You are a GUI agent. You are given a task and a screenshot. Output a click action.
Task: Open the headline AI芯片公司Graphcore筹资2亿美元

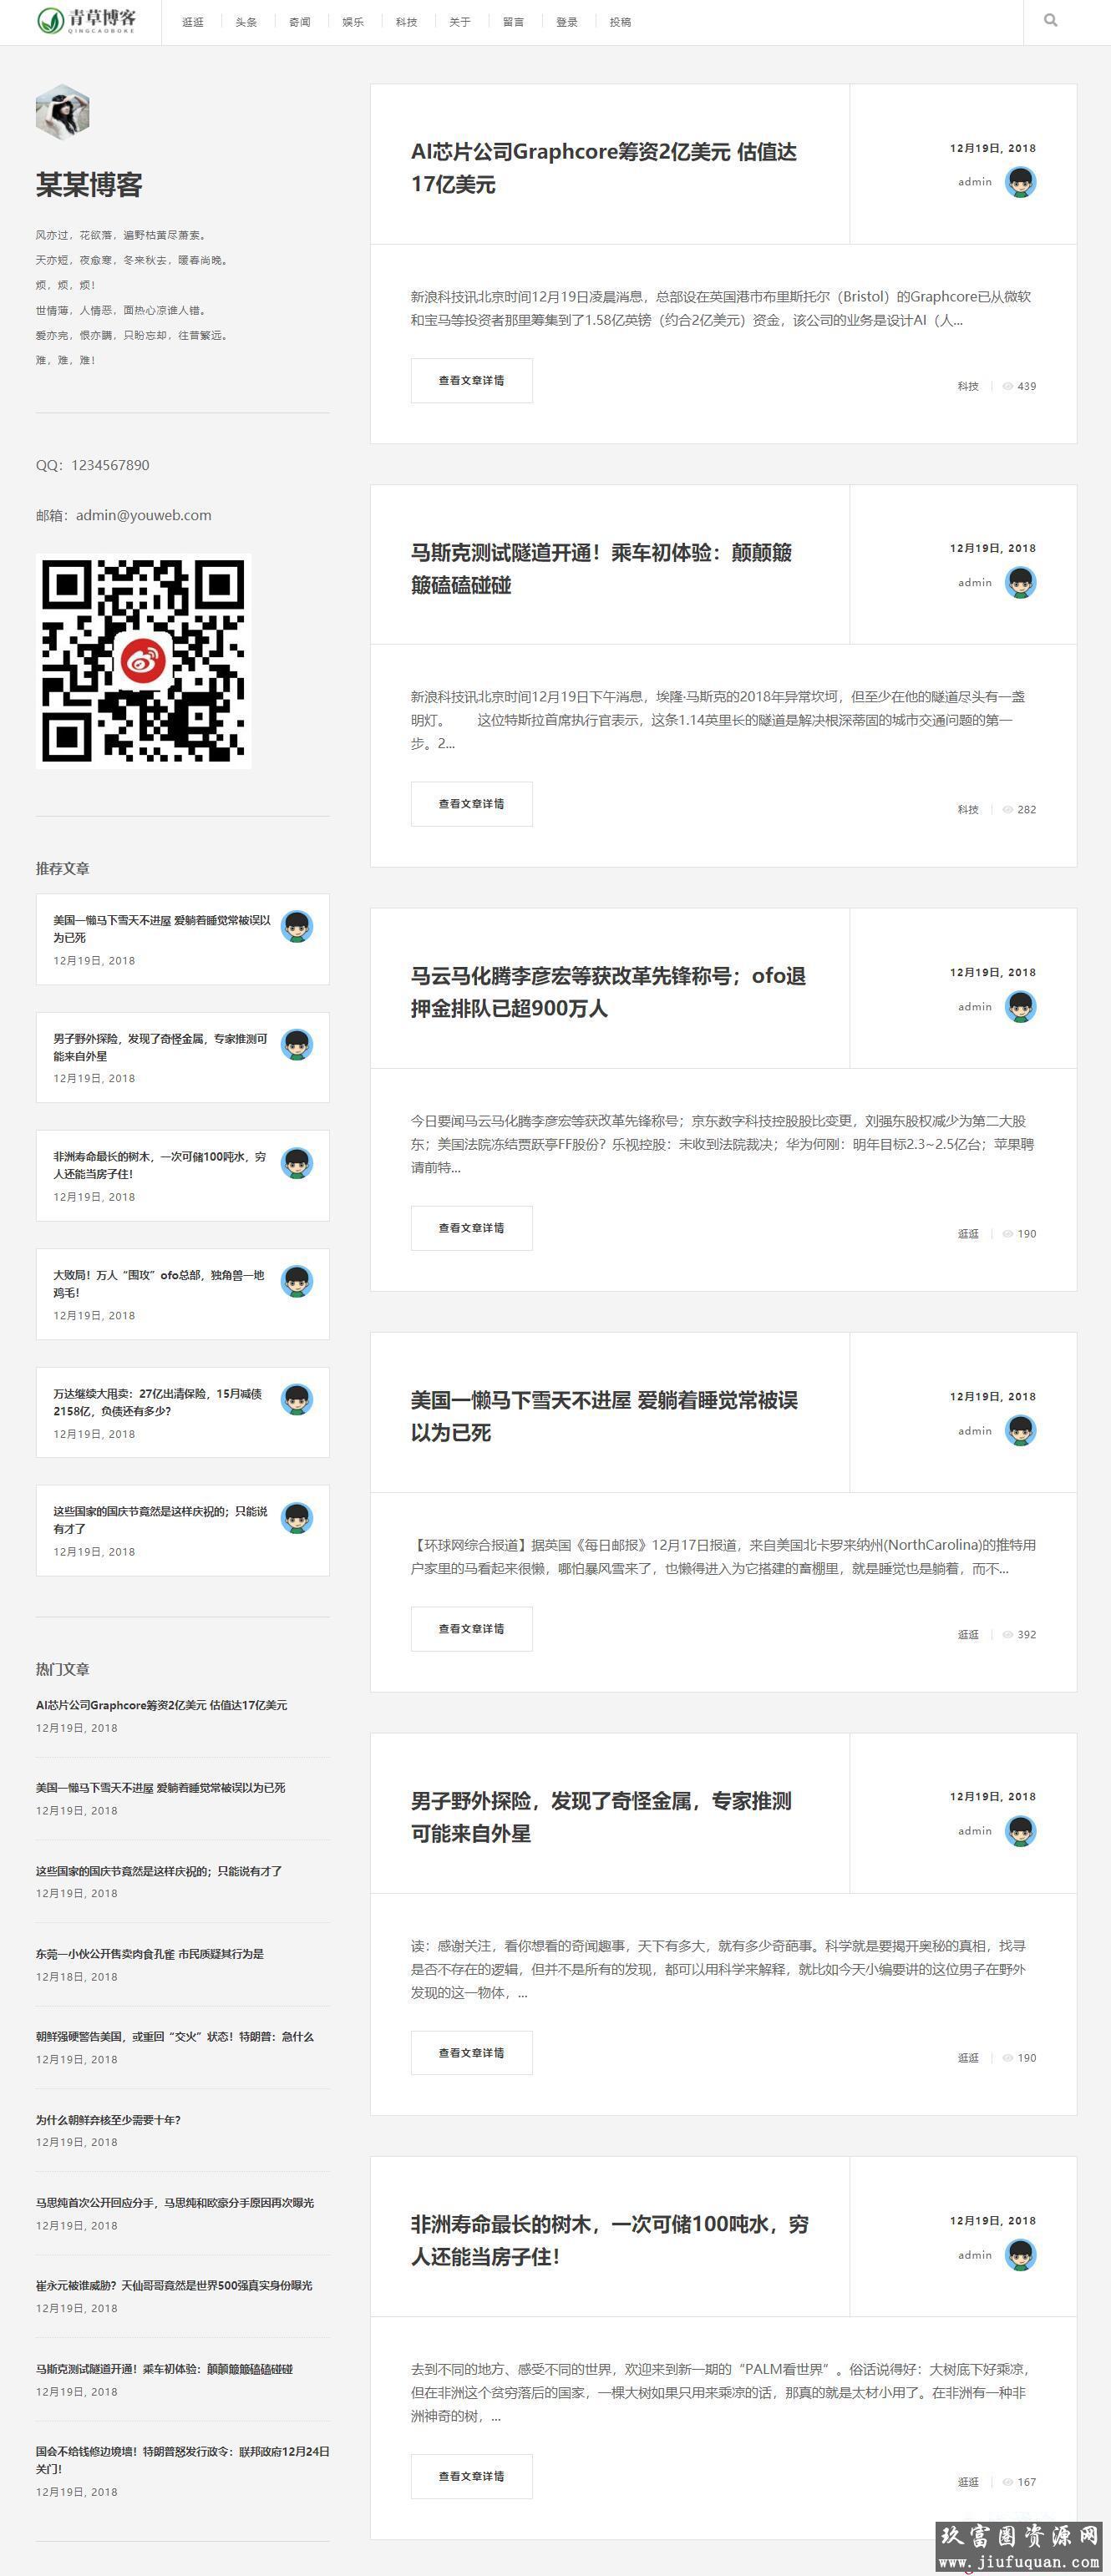[x=604, y=168]
